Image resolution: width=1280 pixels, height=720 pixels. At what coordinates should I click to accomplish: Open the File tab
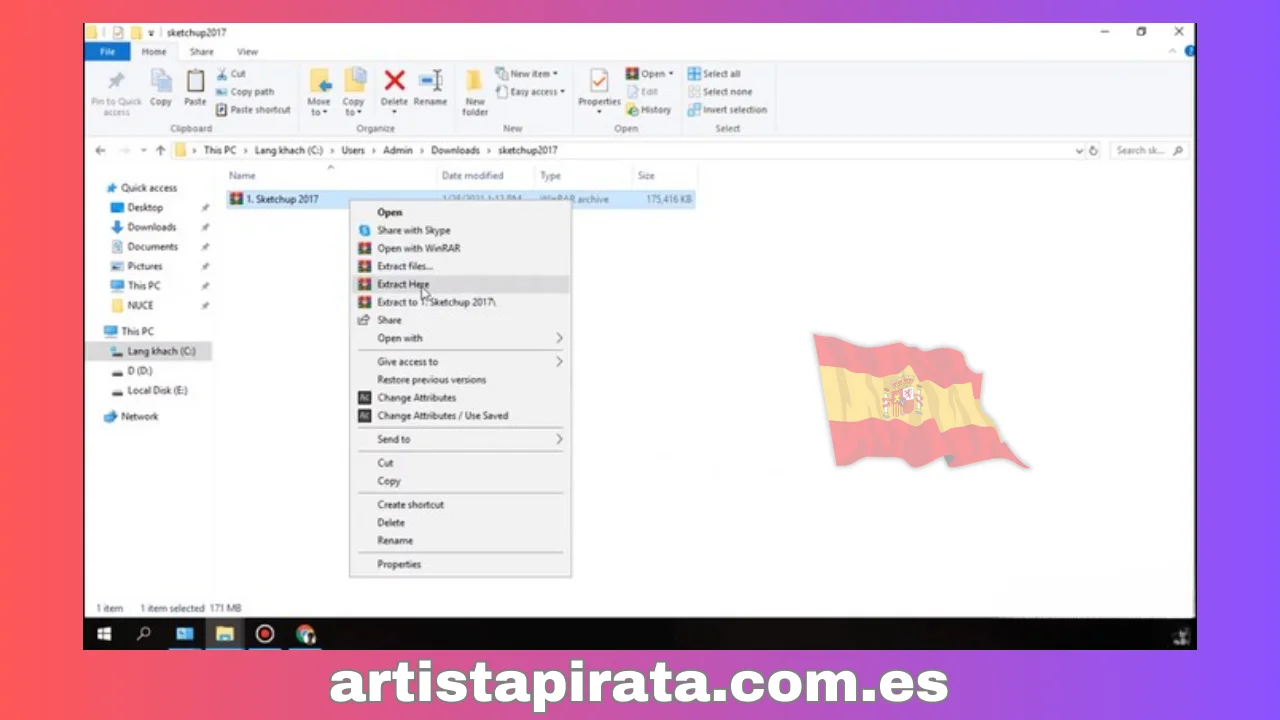pos(107,52)
